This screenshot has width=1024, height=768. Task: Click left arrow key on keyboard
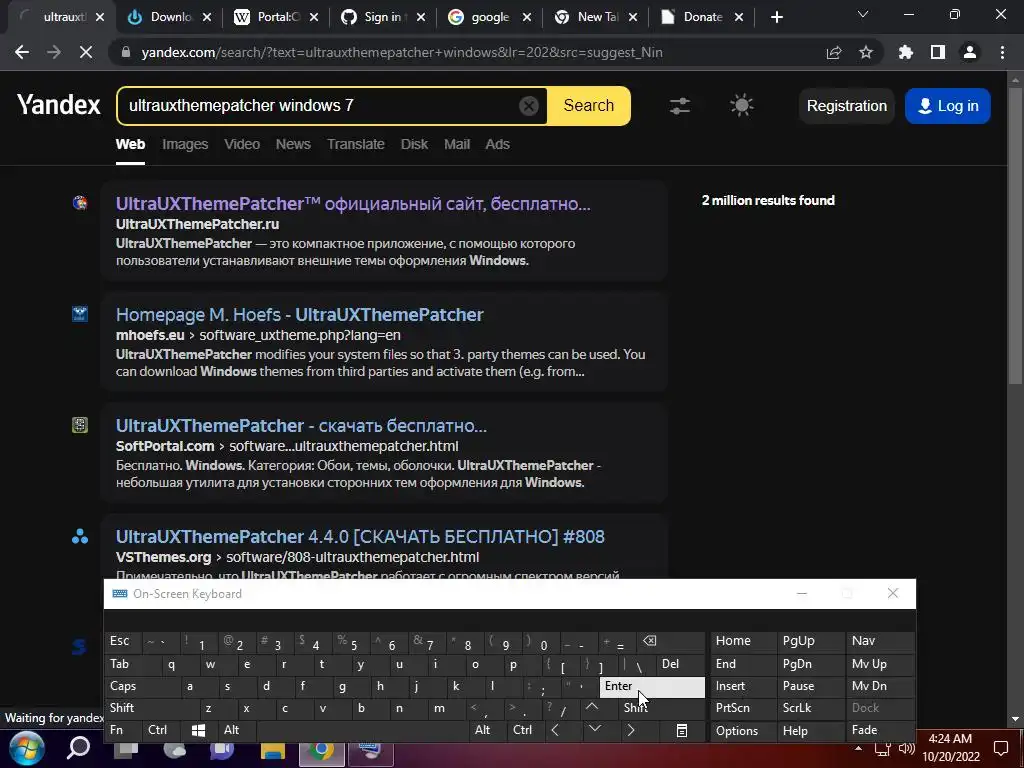tap(556, 730)
